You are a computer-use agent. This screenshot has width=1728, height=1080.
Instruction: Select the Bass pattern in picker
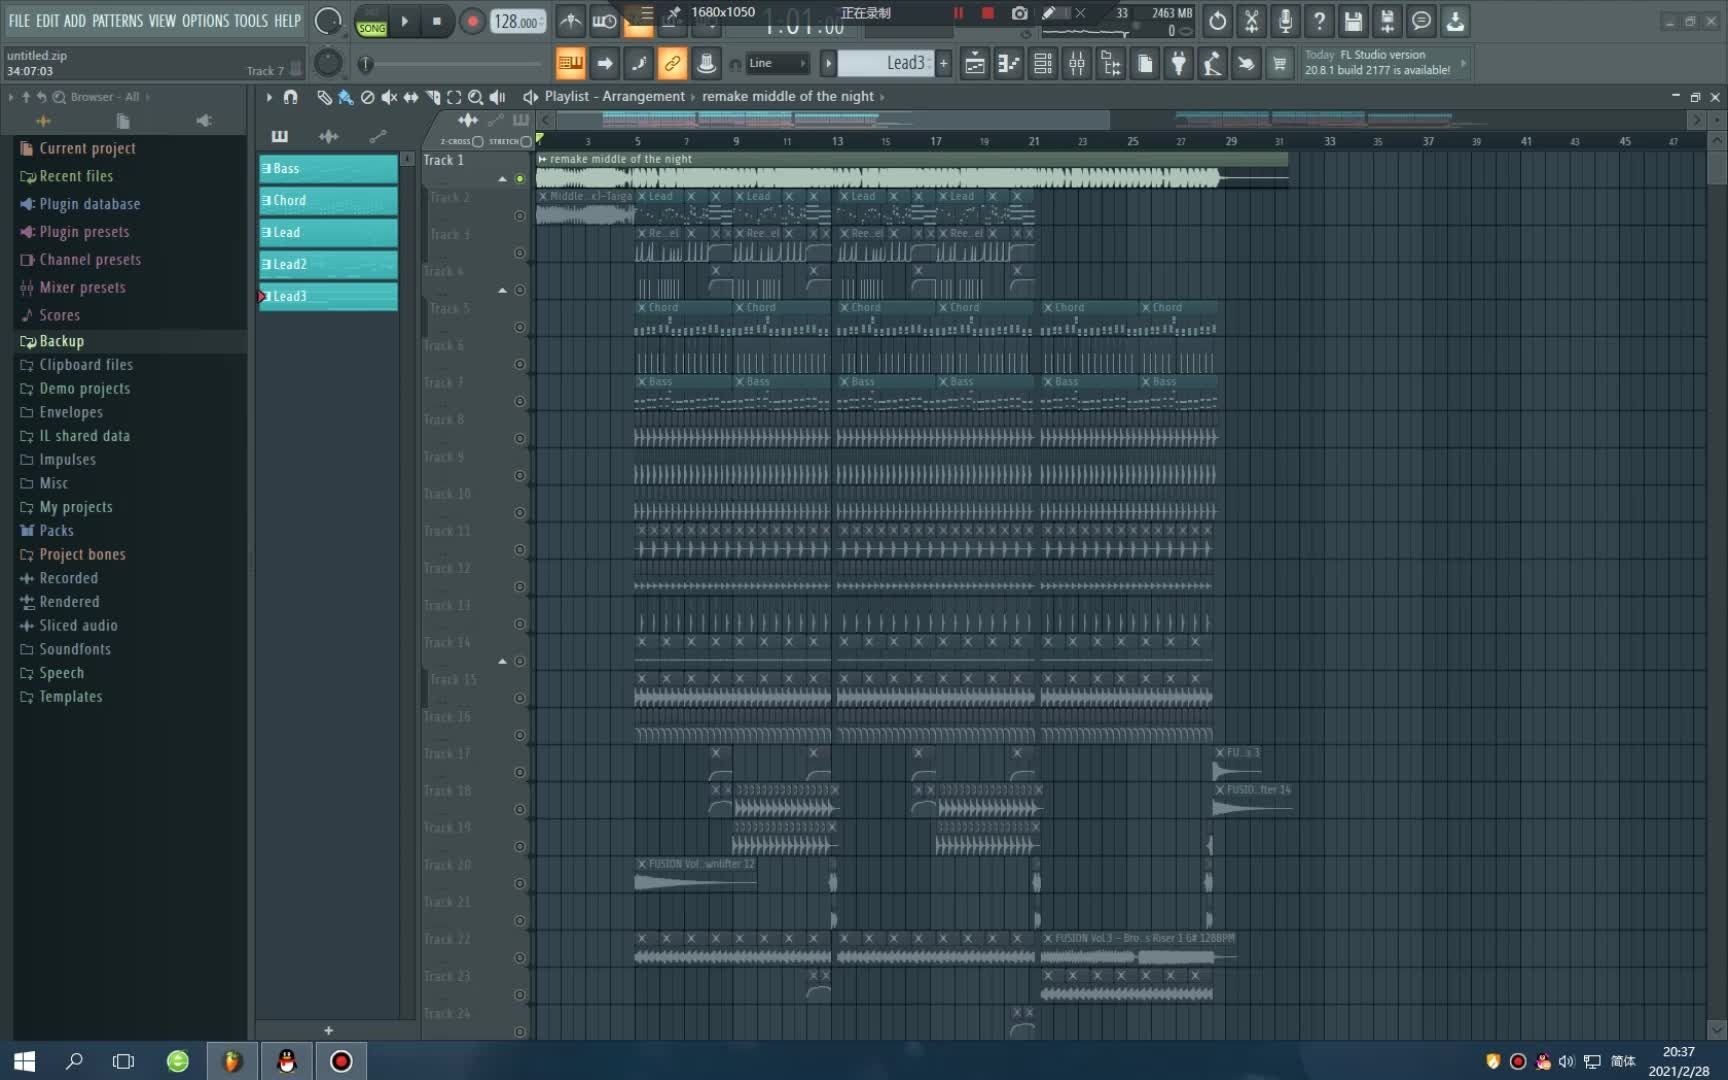click(328, 168)
